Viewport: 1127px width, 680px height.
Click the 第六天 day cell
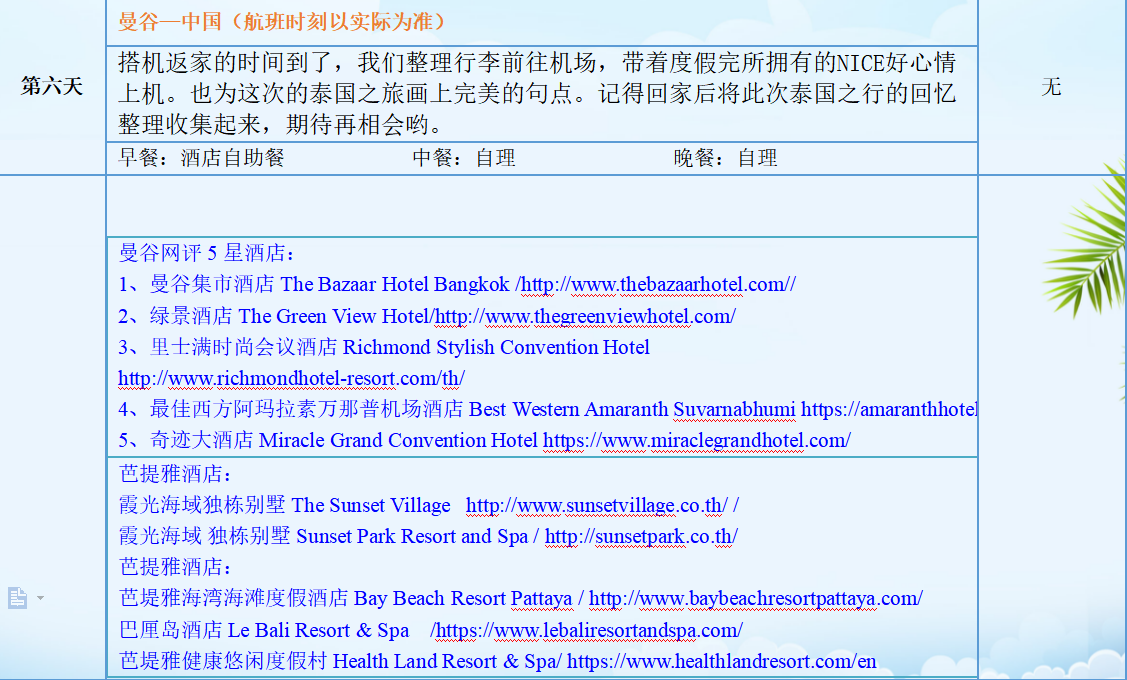tap(52, 86)
